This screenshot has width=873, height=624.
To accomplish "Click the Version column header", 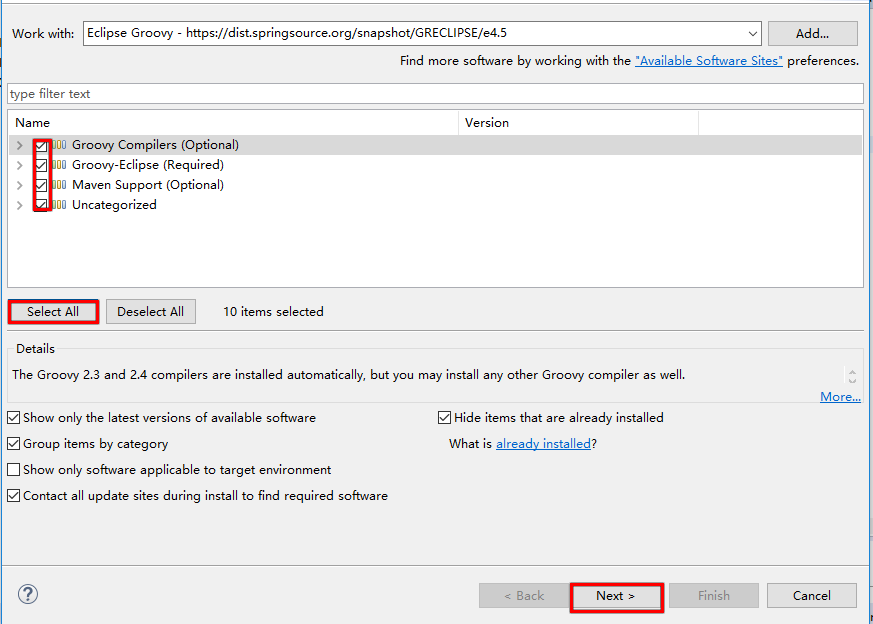I will point(578,122).
